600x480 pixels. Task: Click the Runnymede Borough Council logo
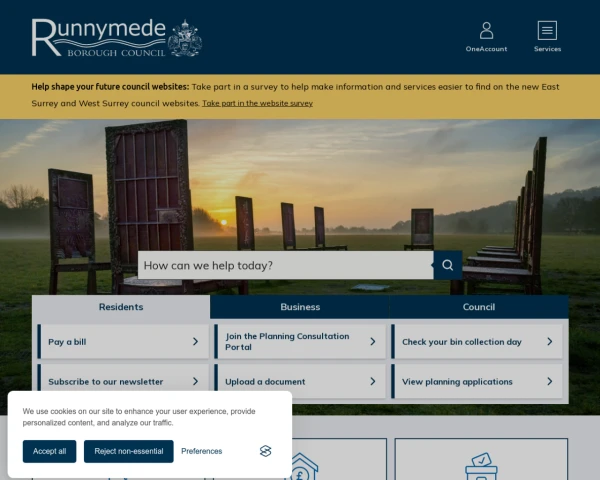pos(117,38)
